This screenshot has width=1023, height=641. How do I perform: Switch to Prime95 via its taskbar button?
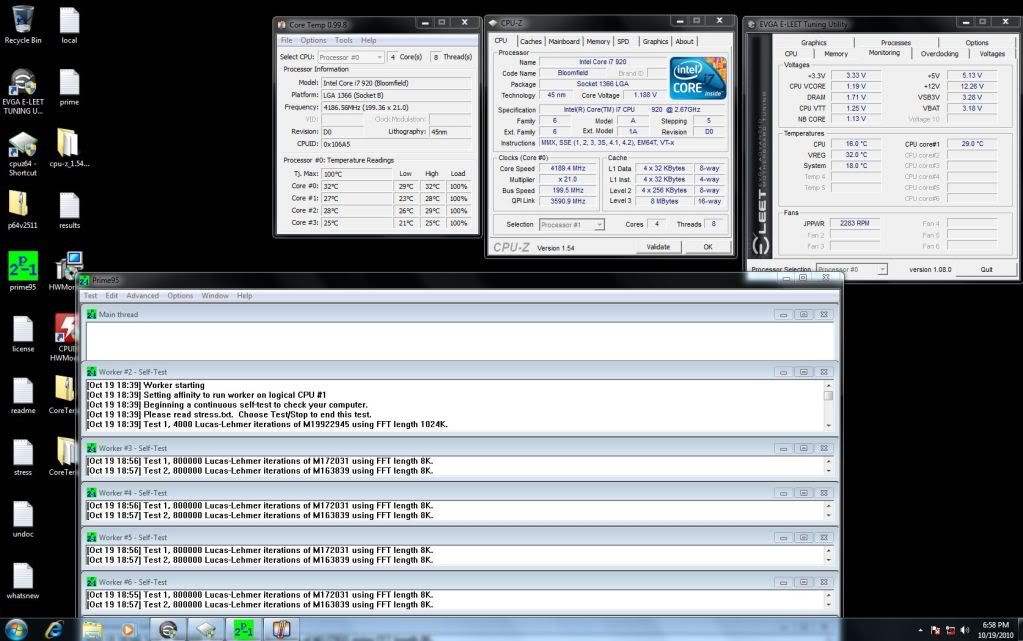[243, 629]
